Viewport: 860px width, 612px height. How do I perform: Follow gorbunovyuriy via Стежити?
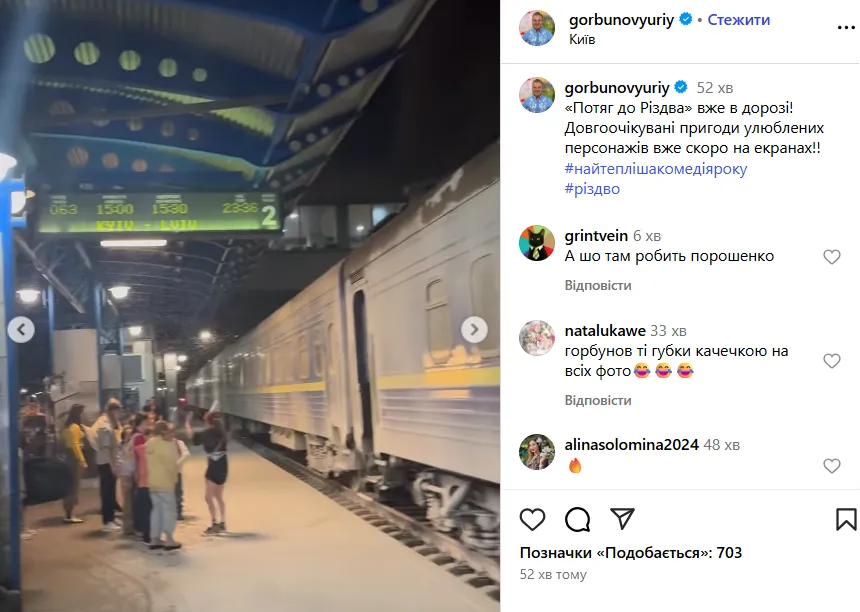pyautogui.click(x=738, y=20)
